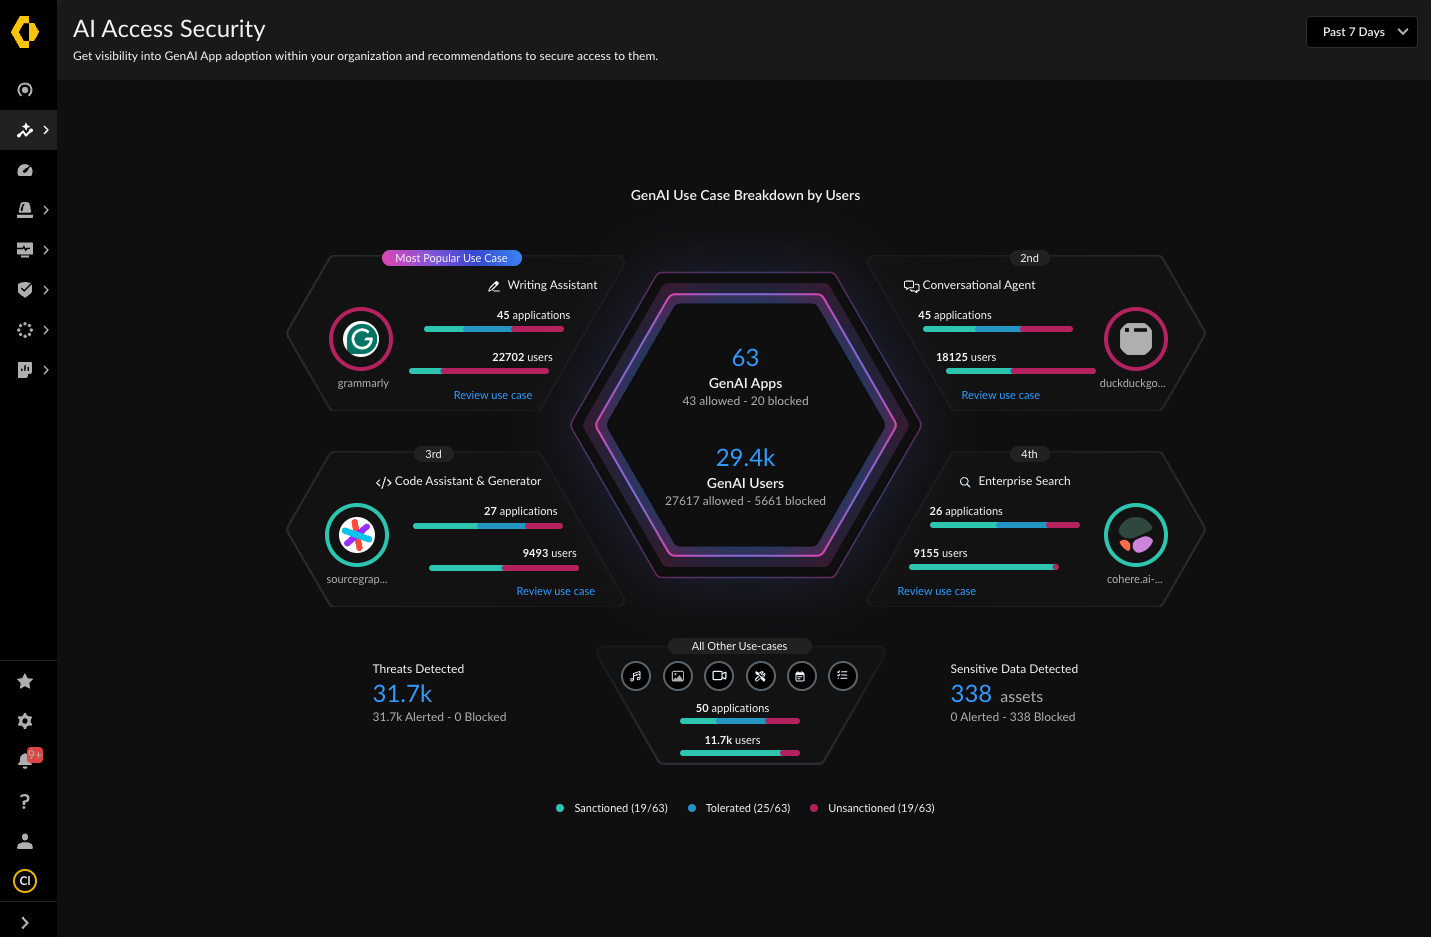The width and height of the screenshot is (1431, 937).
Task: Open the settings gear in sidebar
Action: [25, 721]
